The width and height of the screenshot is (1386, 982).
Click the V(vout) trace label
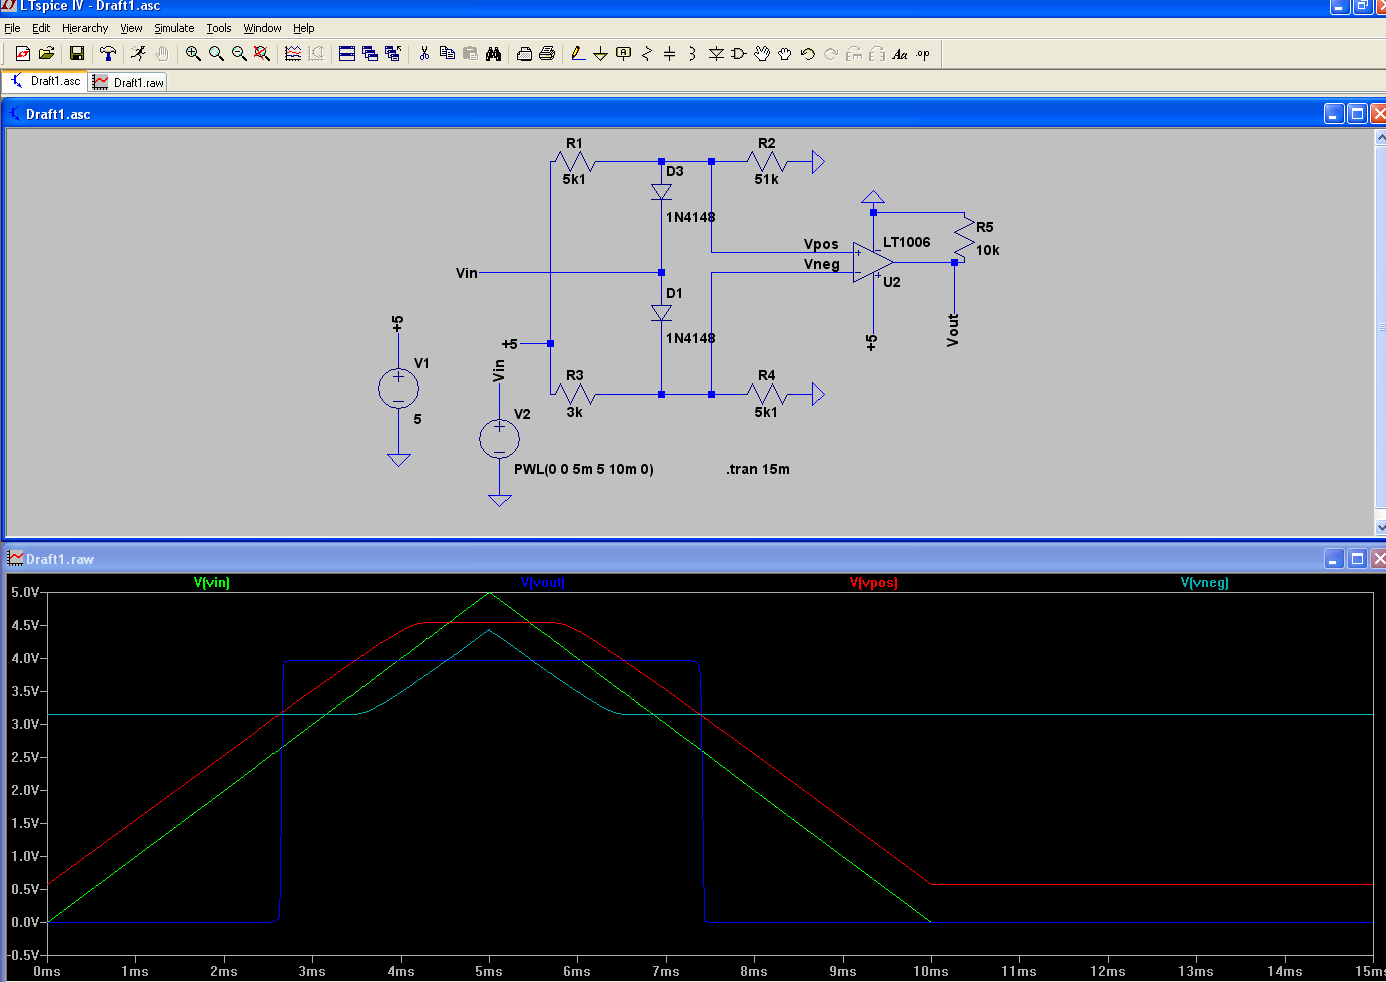[543, 582]
